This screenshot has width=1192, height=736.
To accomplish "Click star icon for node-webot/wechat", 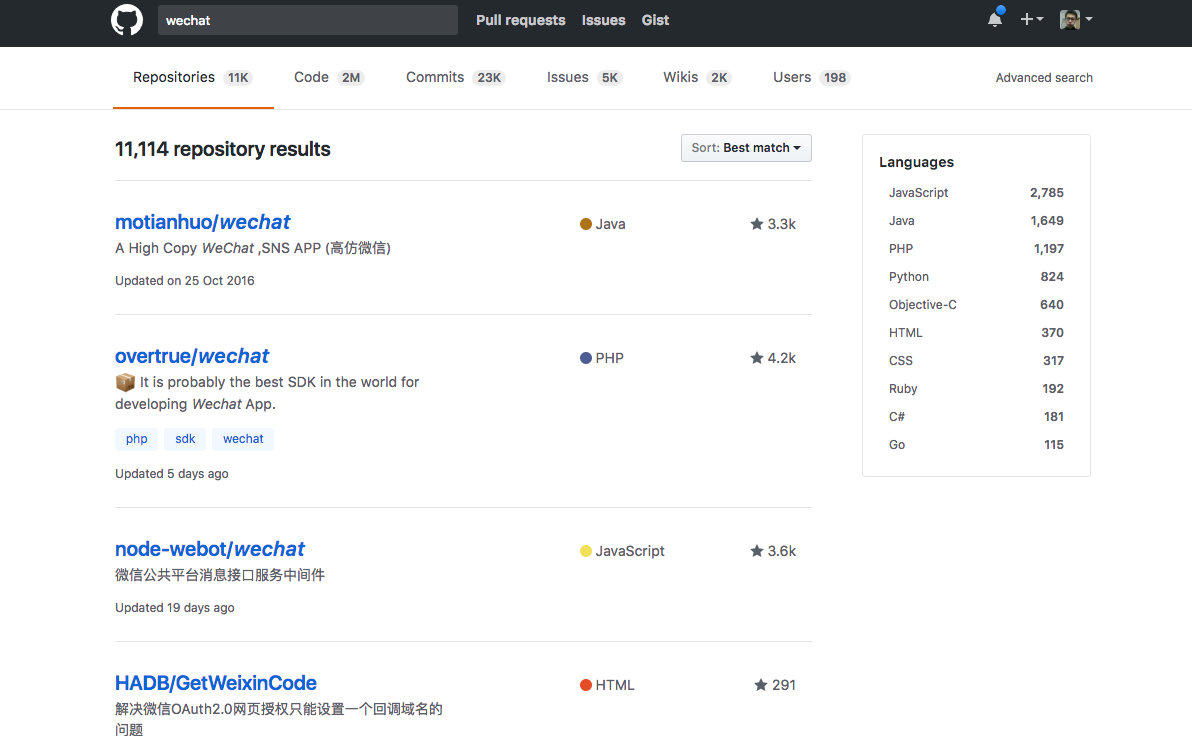I will (x=756, y=550).
